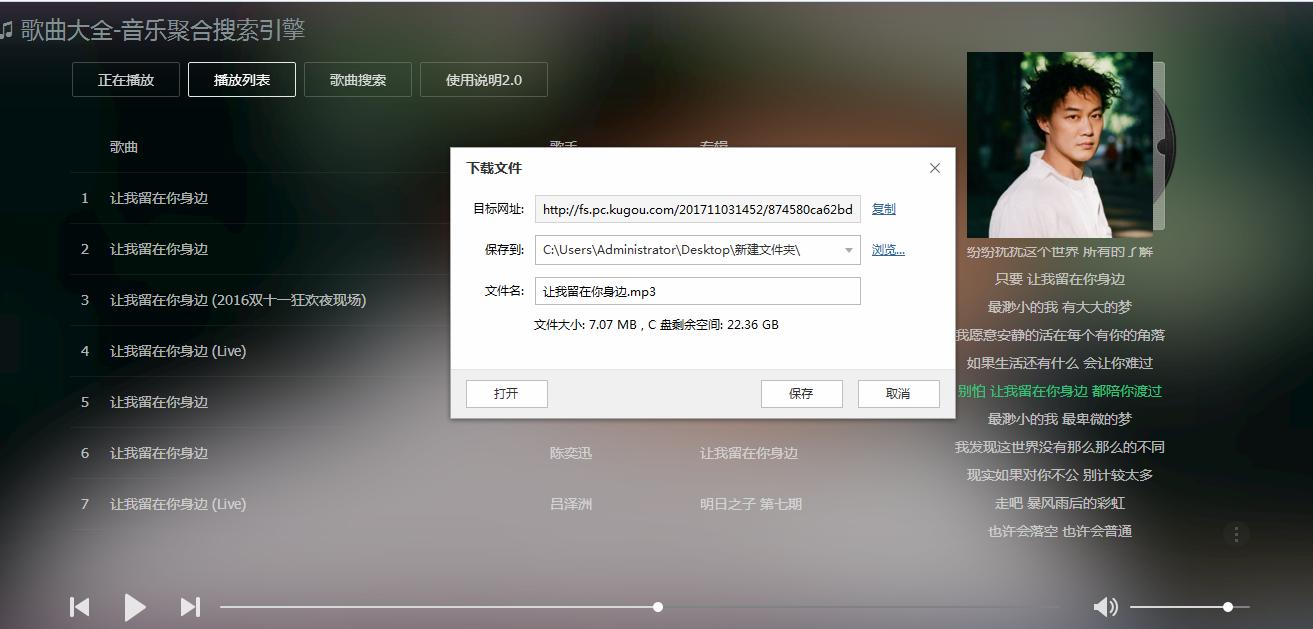This screenshot has height=629, width=1313.
Task: Switch to the 正在播放 tab
Action: tap(125, 79)
